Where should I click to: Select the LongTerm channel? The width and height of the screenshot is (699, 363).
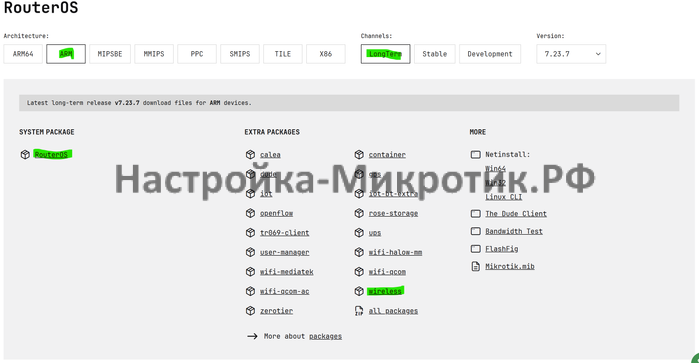(x=385, y=54)
